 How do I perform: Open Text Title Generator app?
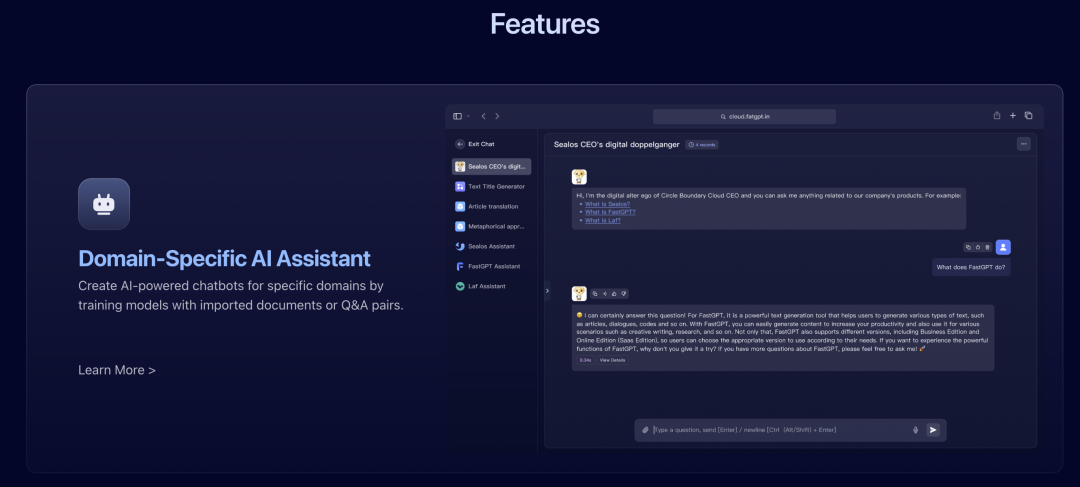coord(492,187)
